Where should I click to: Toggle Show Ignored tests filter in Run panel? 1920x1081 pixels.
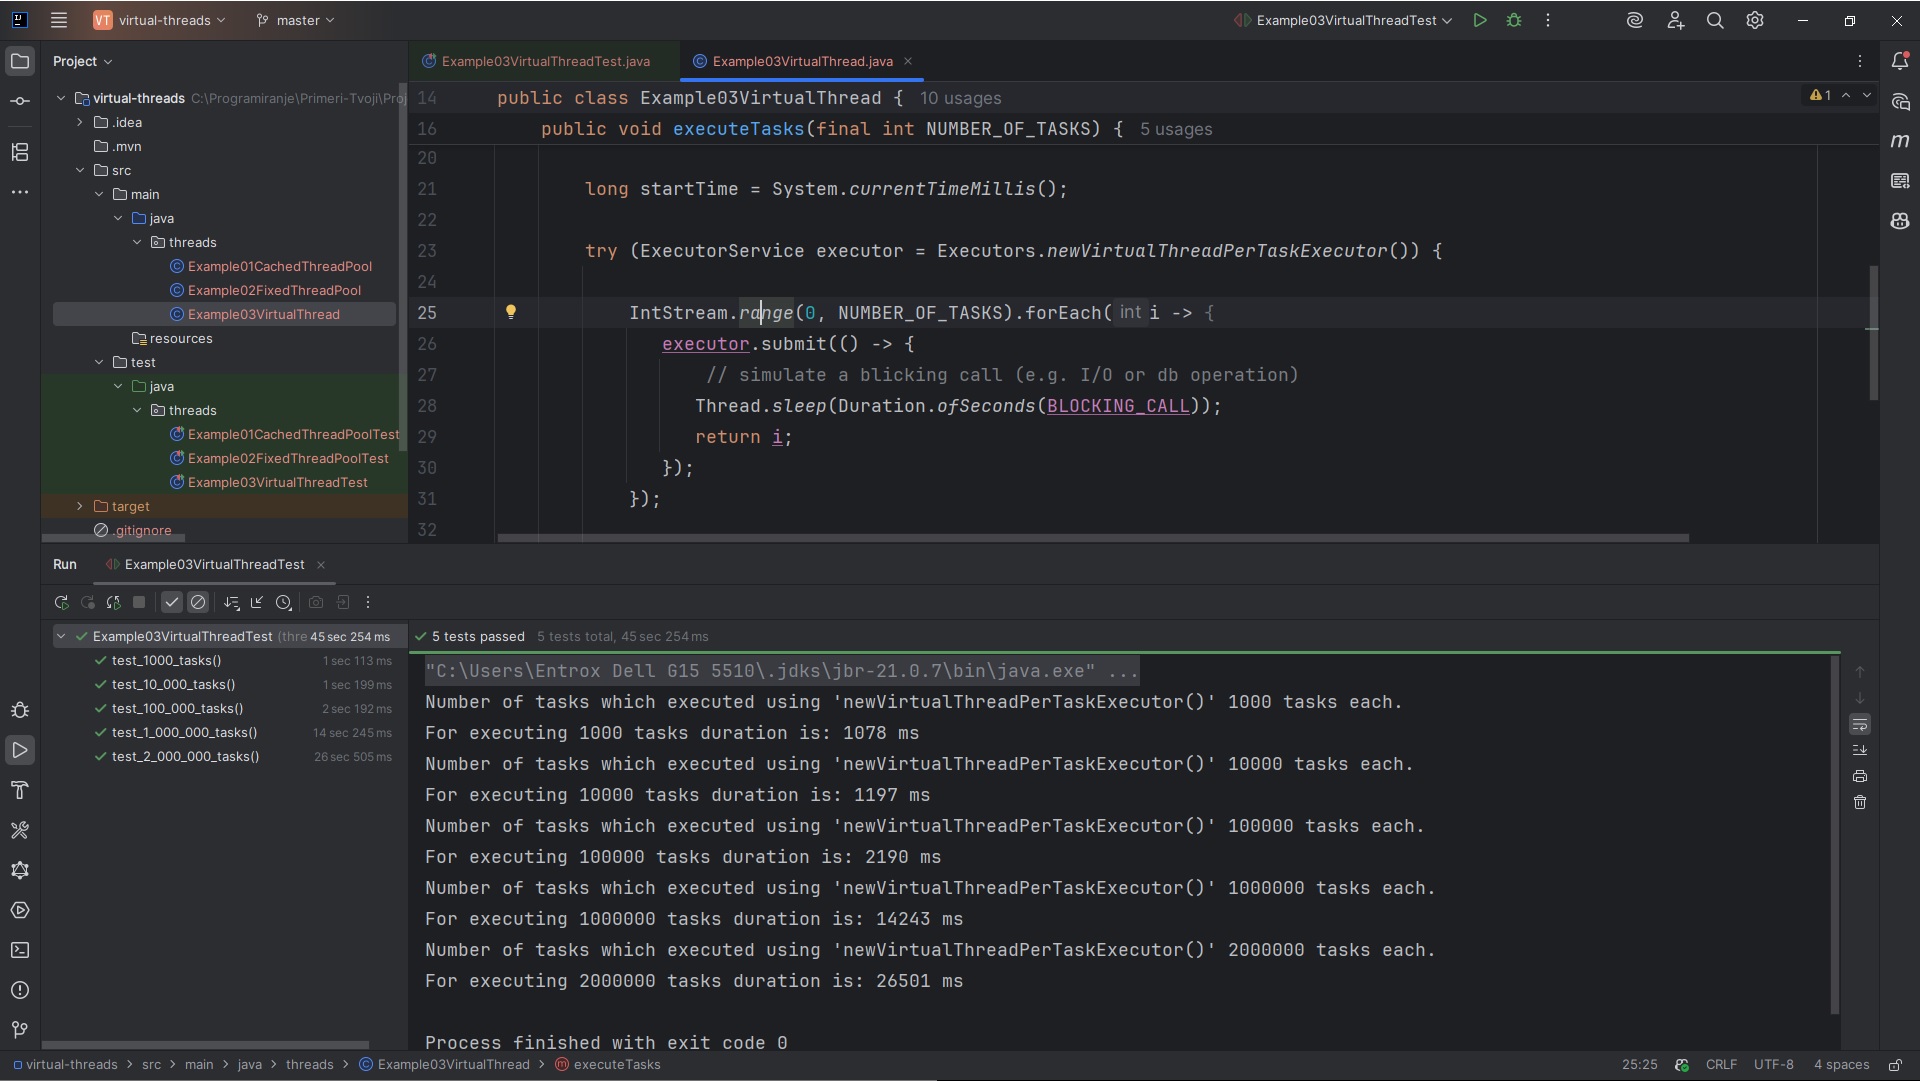[x=198, y=602]
